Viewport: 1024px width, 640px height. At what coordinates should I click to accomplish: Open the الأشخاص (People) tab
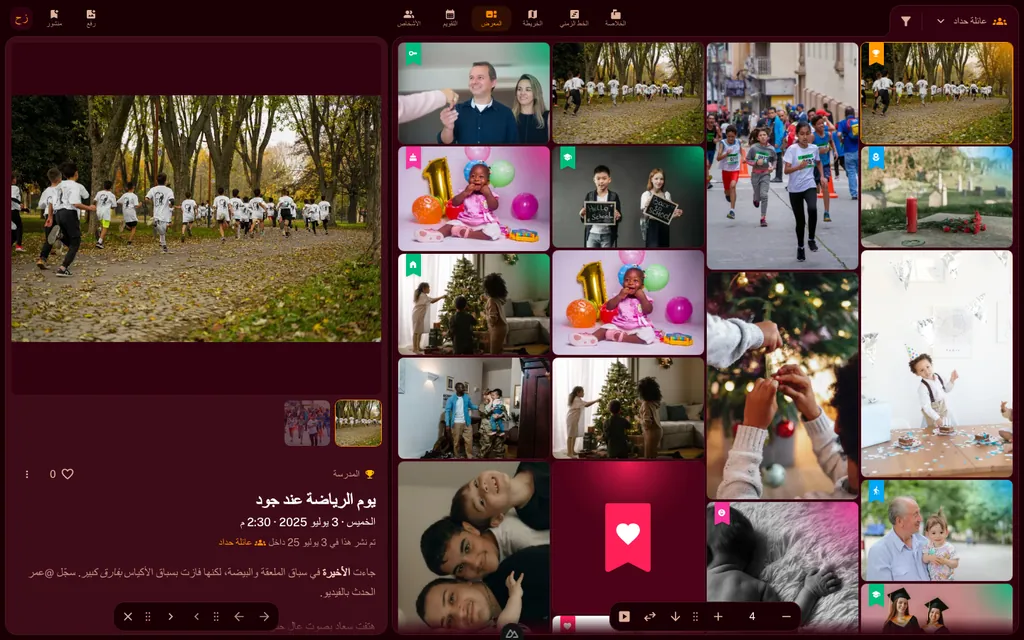(x=409, y=18)
